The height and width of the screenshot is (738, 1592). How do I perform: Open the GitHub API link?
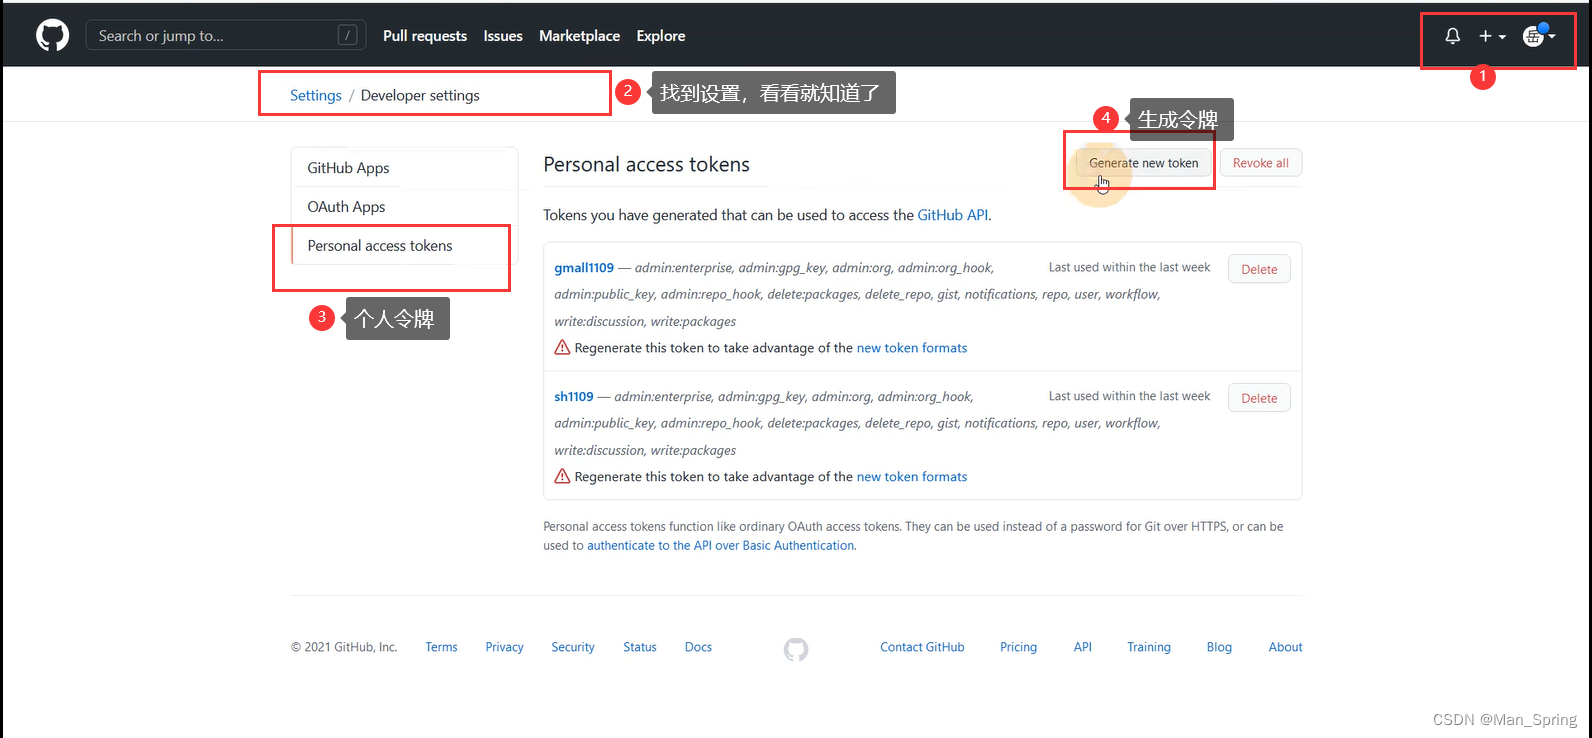(x=953, y=215)
